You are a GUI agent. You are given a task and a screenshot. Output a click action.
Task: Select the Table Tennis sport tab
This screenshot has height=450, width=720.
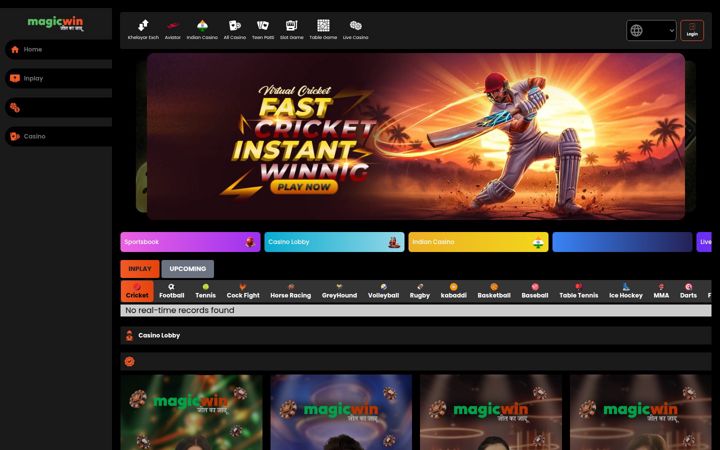[579, 291]
